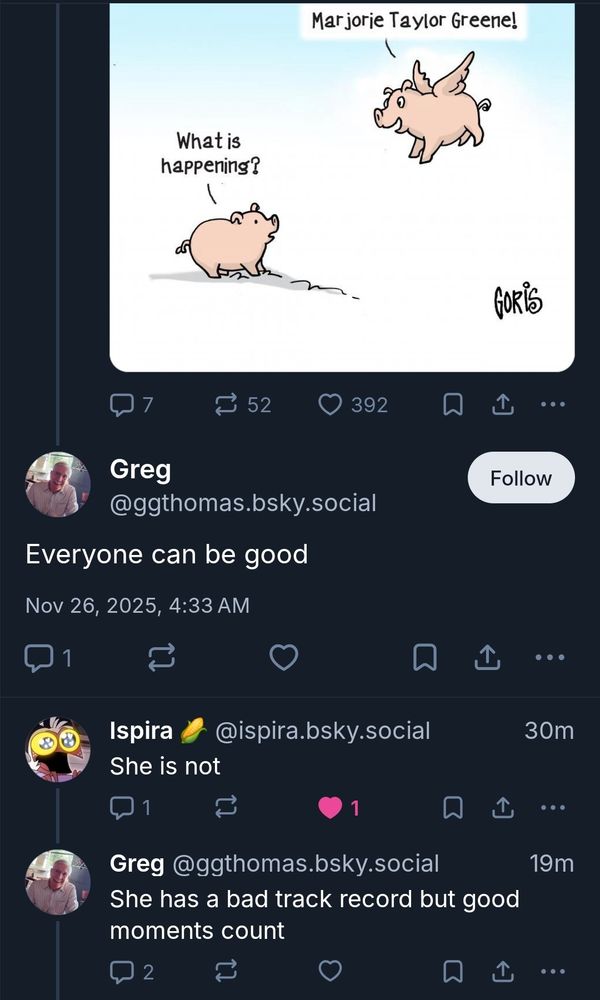The height and width of the screenshot is (1000, 600).
Task: Open Greg's profile picture on main post
Action: tap(57, 485)
